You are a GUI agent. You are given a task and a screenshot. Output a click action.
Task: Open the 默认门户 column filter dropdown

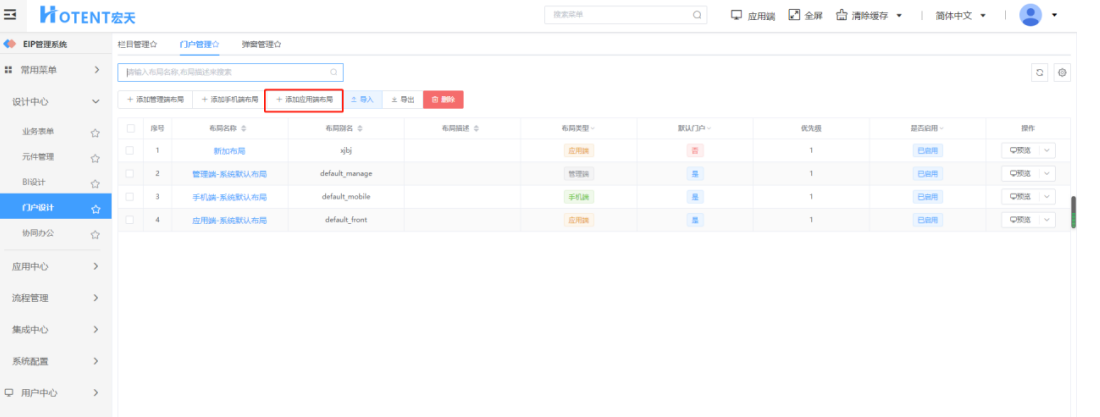point(709,128)
